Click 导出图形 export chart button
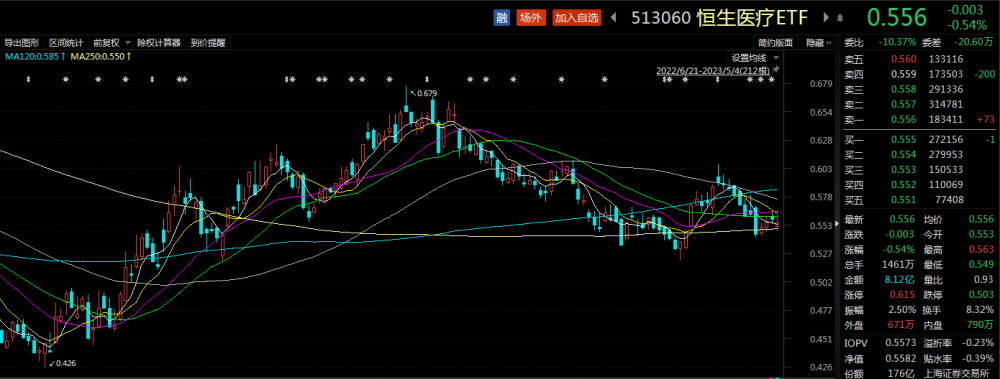The image size is (1000, 379). [22, 43]
